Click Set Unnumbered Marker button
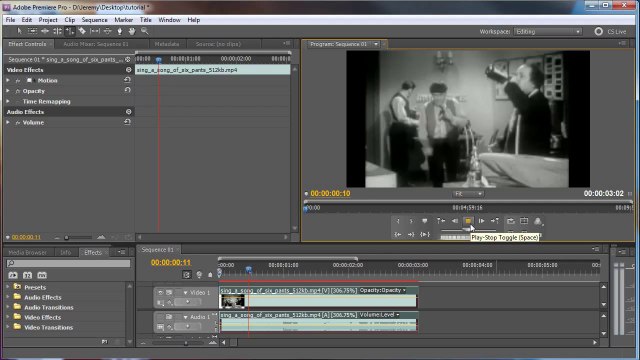 coord(424,221)
